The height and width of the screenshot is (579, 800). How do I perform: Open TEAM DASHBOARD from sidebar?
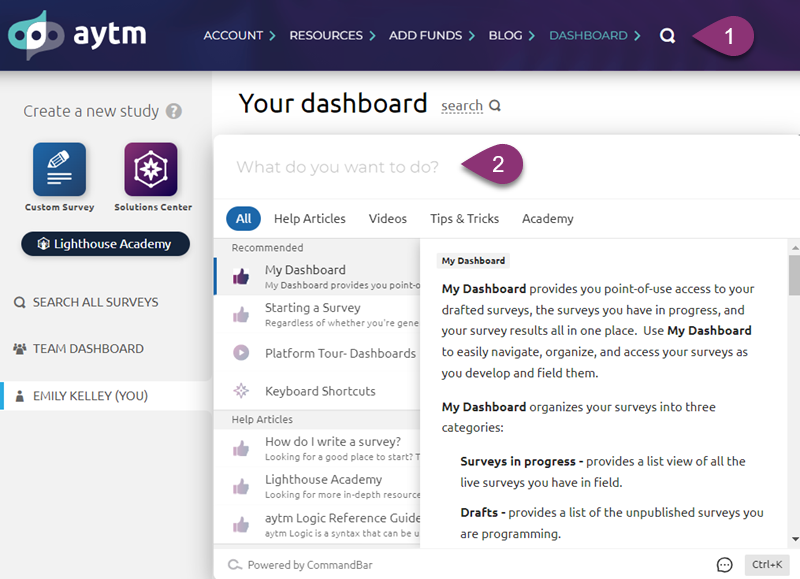pyautogui.click(x=88, y=349)
